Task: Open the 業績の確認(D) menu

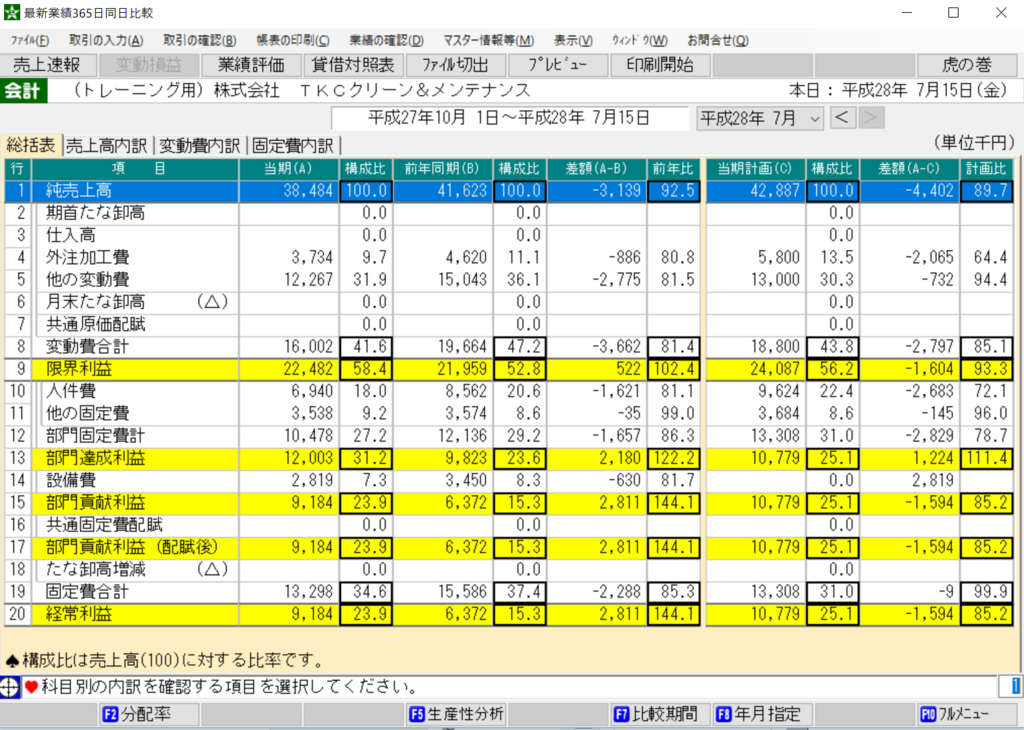Action: coord(386,40)
